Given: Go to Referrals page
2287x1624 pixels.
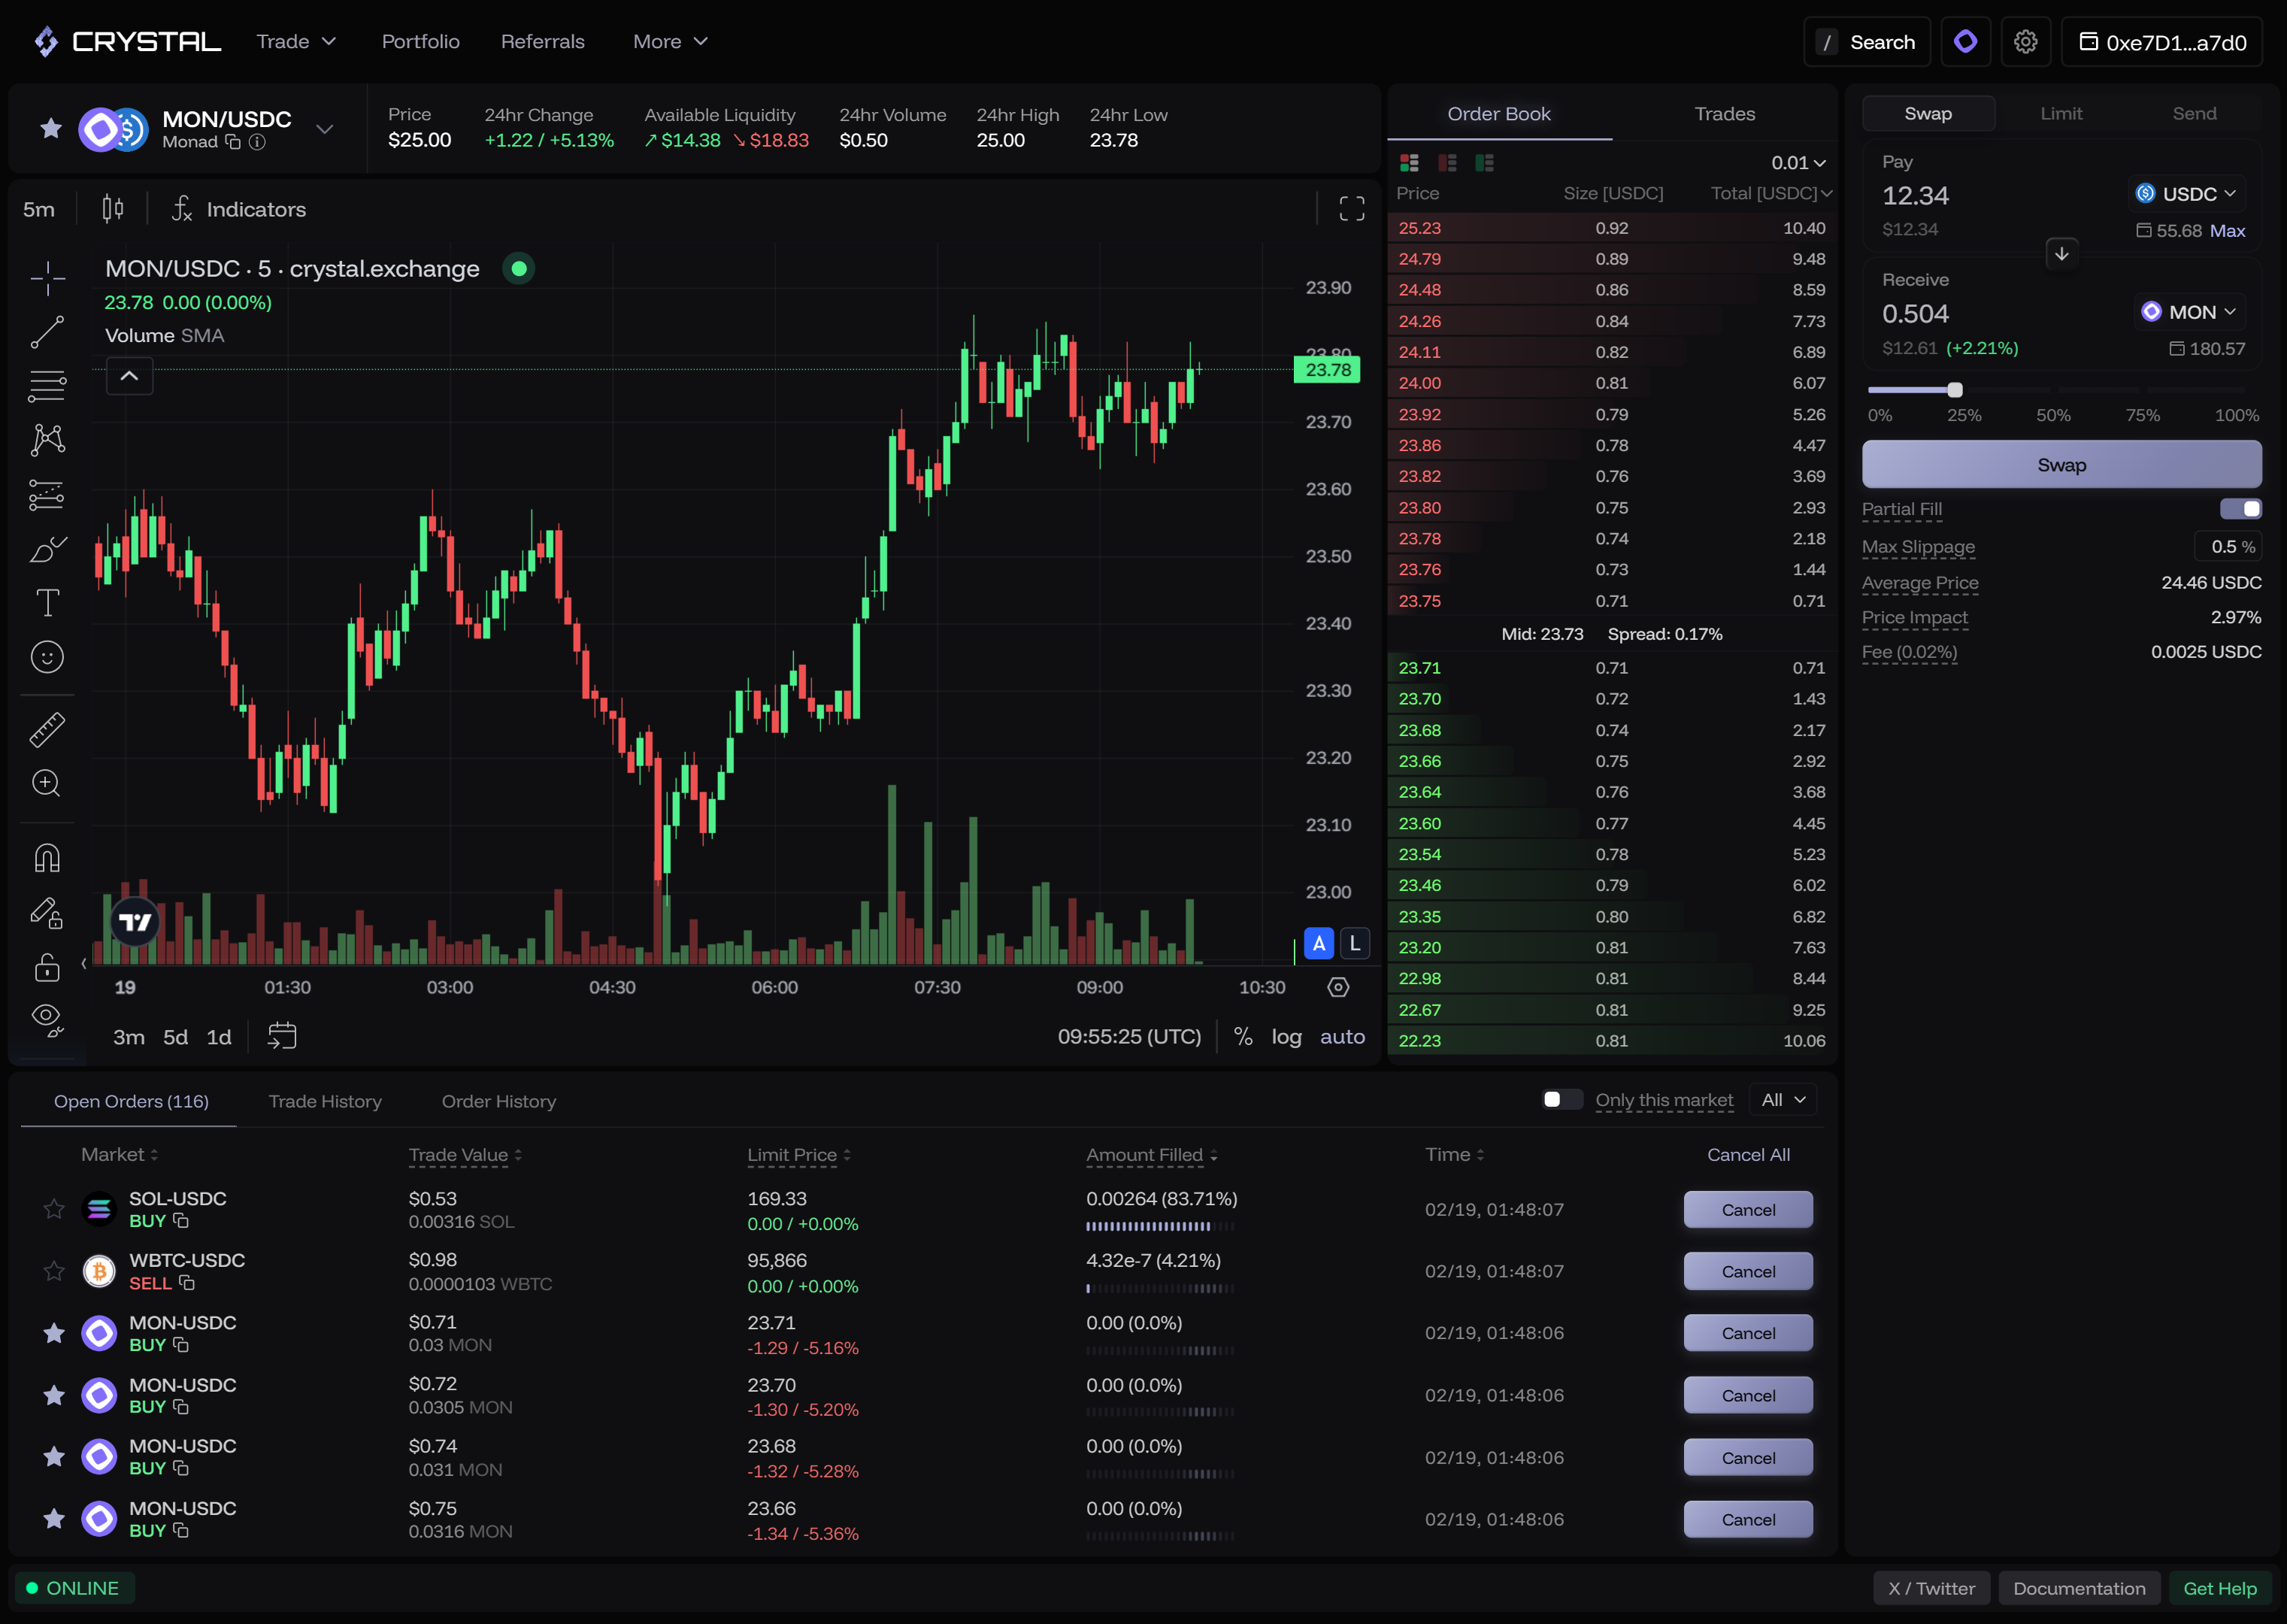Looking at the screenshot, I should [x=542, y=41].
